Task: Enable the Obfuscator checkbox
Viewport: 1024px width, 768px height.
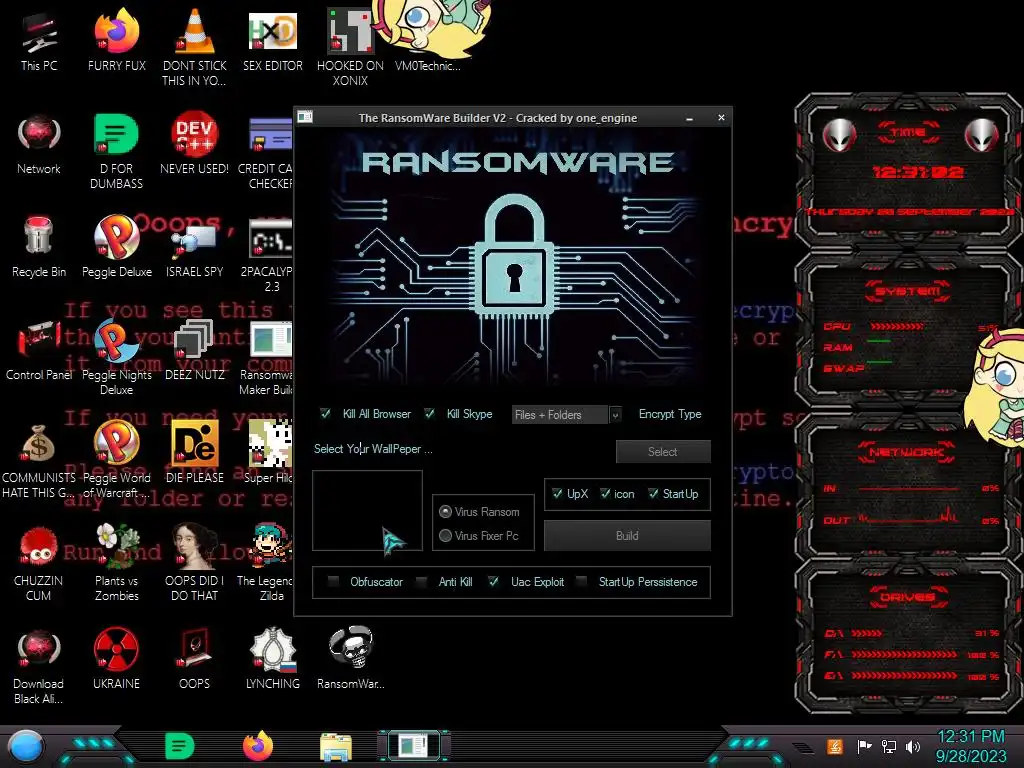Action: 333,581
